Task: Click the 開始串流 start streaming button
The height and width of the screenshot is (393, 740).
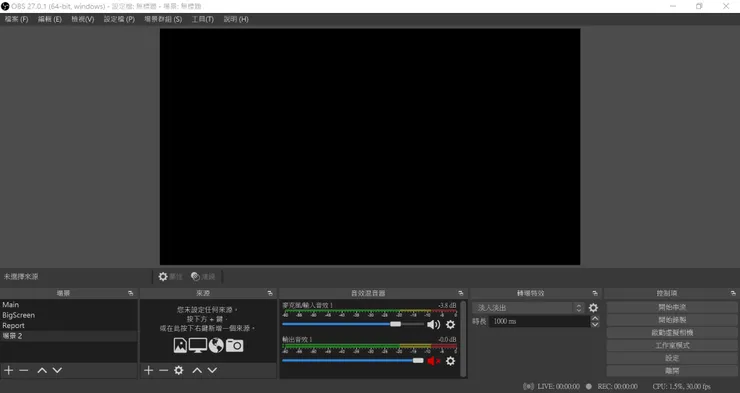Action: click(x=672, y=307)
